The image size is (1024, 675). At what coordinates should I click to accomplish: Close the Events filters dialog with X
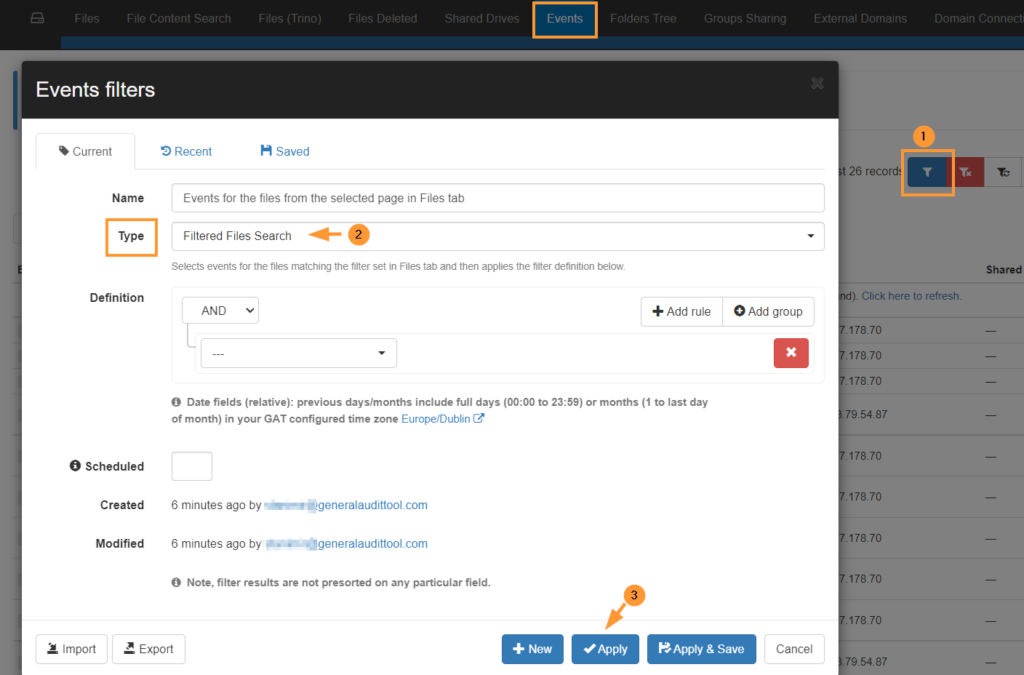tap(817, 84)
